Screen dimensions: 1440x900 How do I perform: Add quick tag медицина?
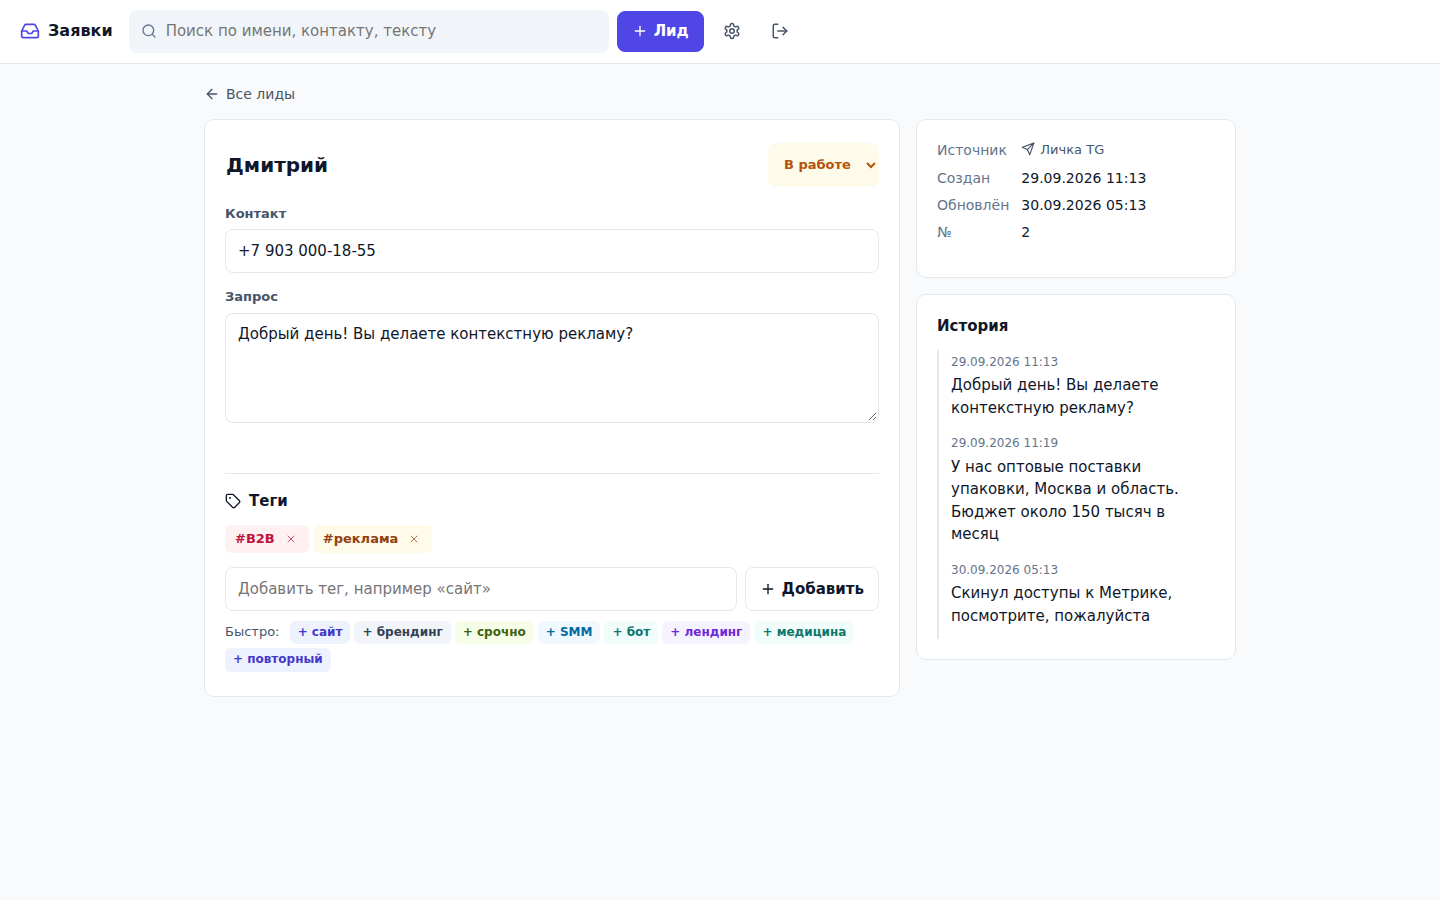804,632
